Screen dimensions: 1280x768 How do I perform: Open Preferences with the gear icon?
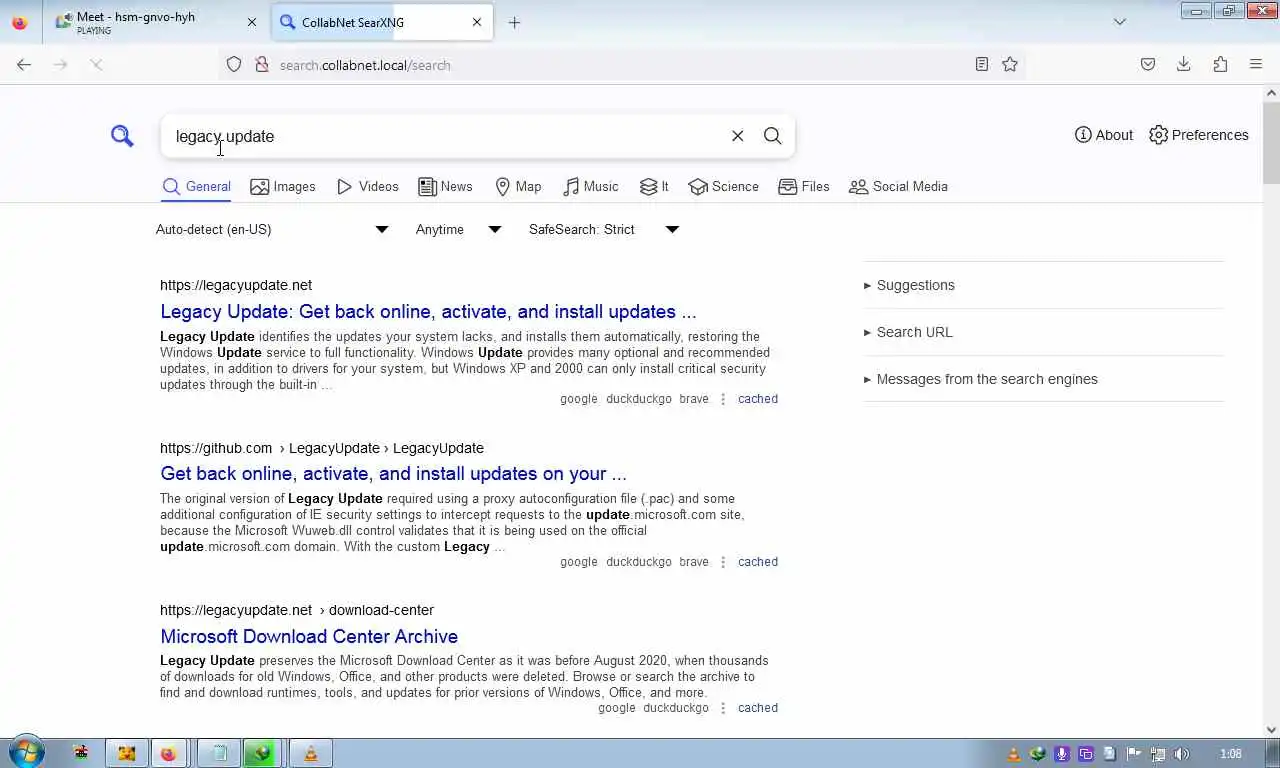click(1198, 135)
